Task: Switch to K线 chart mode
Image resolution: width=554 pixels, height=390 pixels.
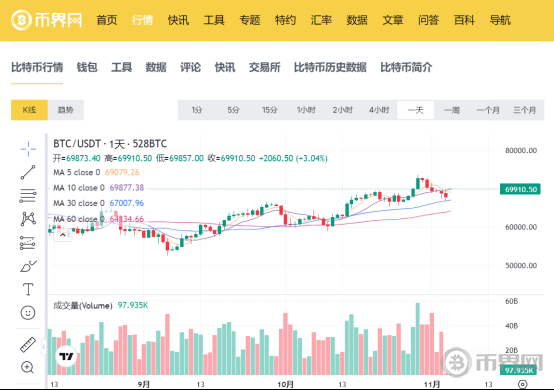Action: pyautogui.click(x=29, y=110)
